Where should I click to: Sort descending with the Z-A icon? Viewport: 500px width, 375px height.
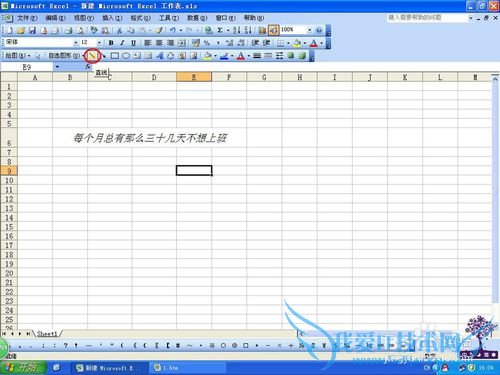pos(248,30)
